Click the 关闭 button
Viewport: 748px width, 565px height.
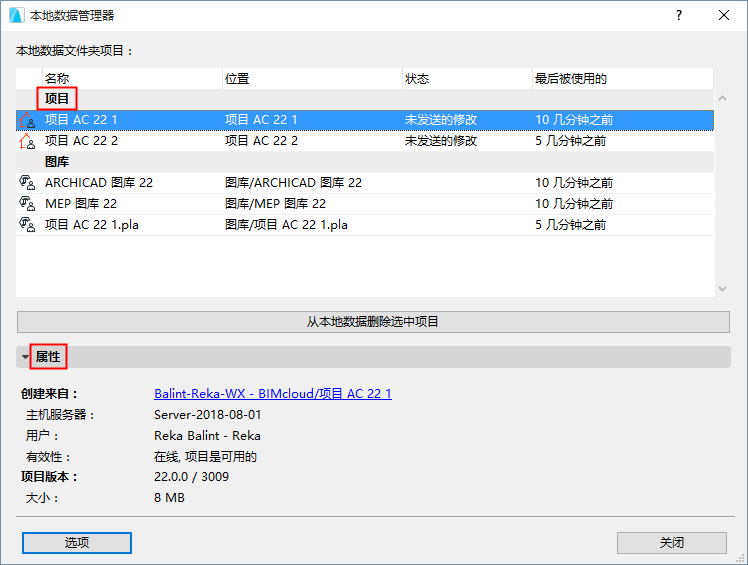tap(672, 543)
